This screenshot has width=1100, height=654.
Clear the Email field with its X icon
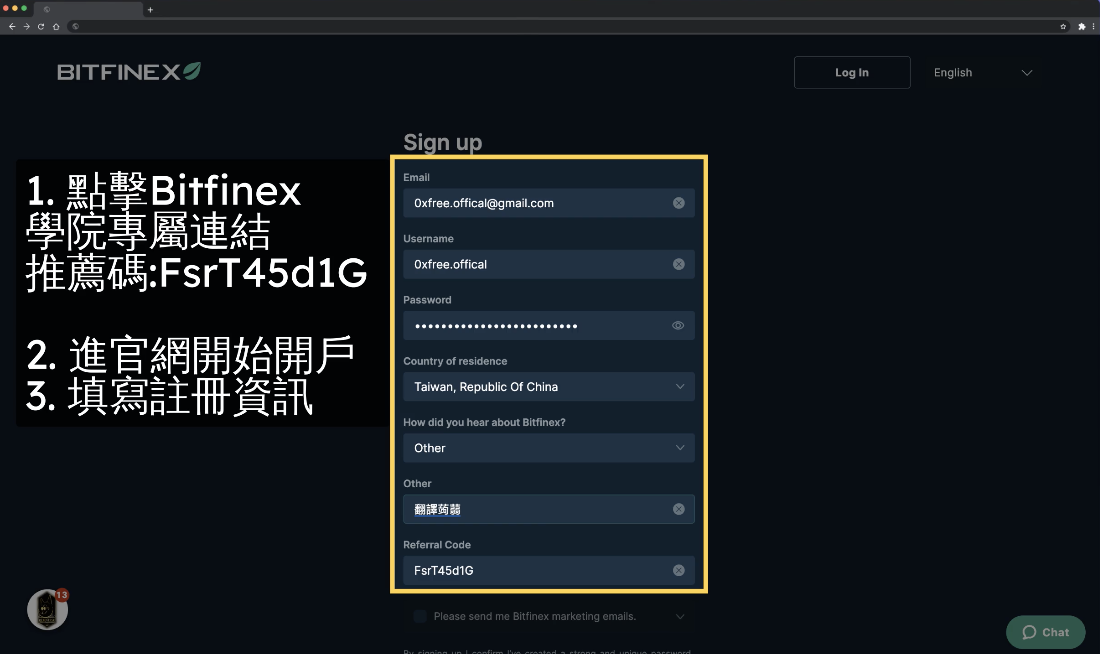pos(678,203)
